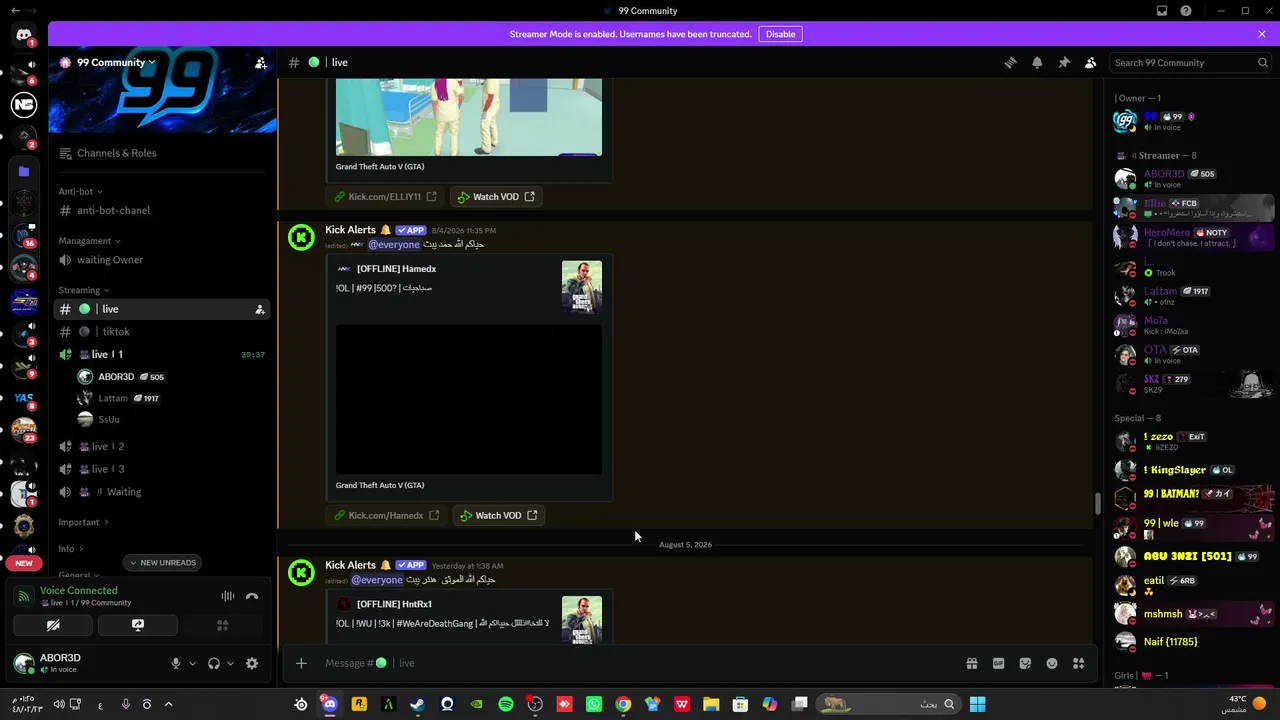This screenshot has width=1280, height=720.
Task: Open the Help question mark icon
Action: click(1186, 11)
